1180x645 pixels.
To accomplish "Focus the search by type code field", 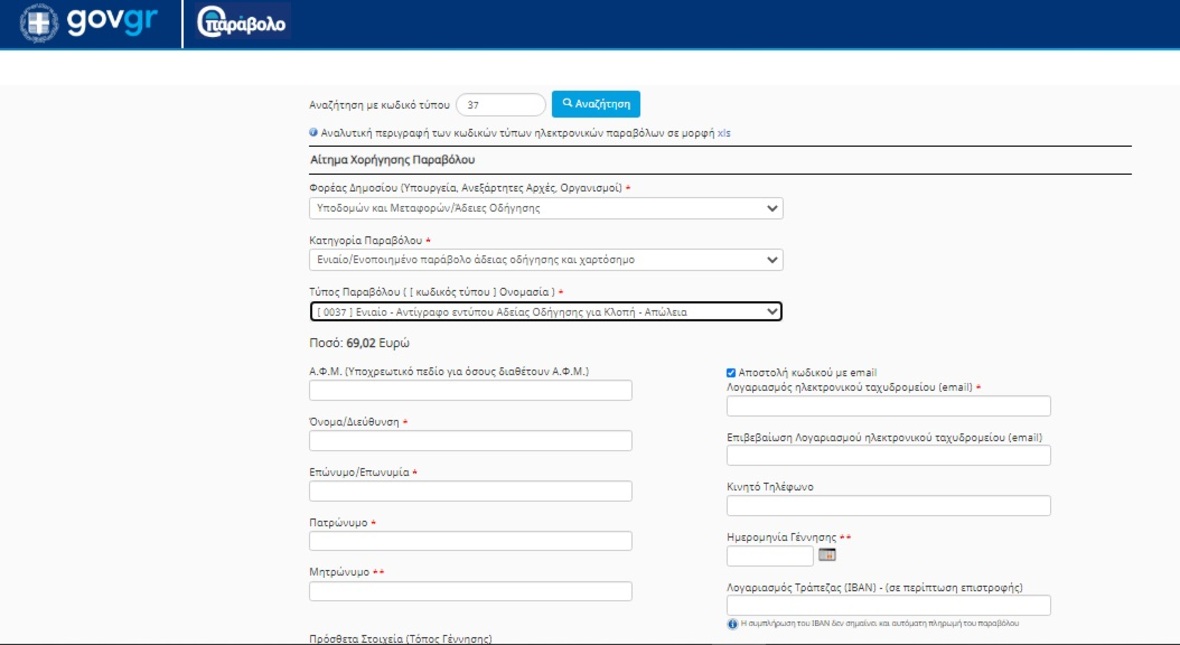I will pos(500,105).
